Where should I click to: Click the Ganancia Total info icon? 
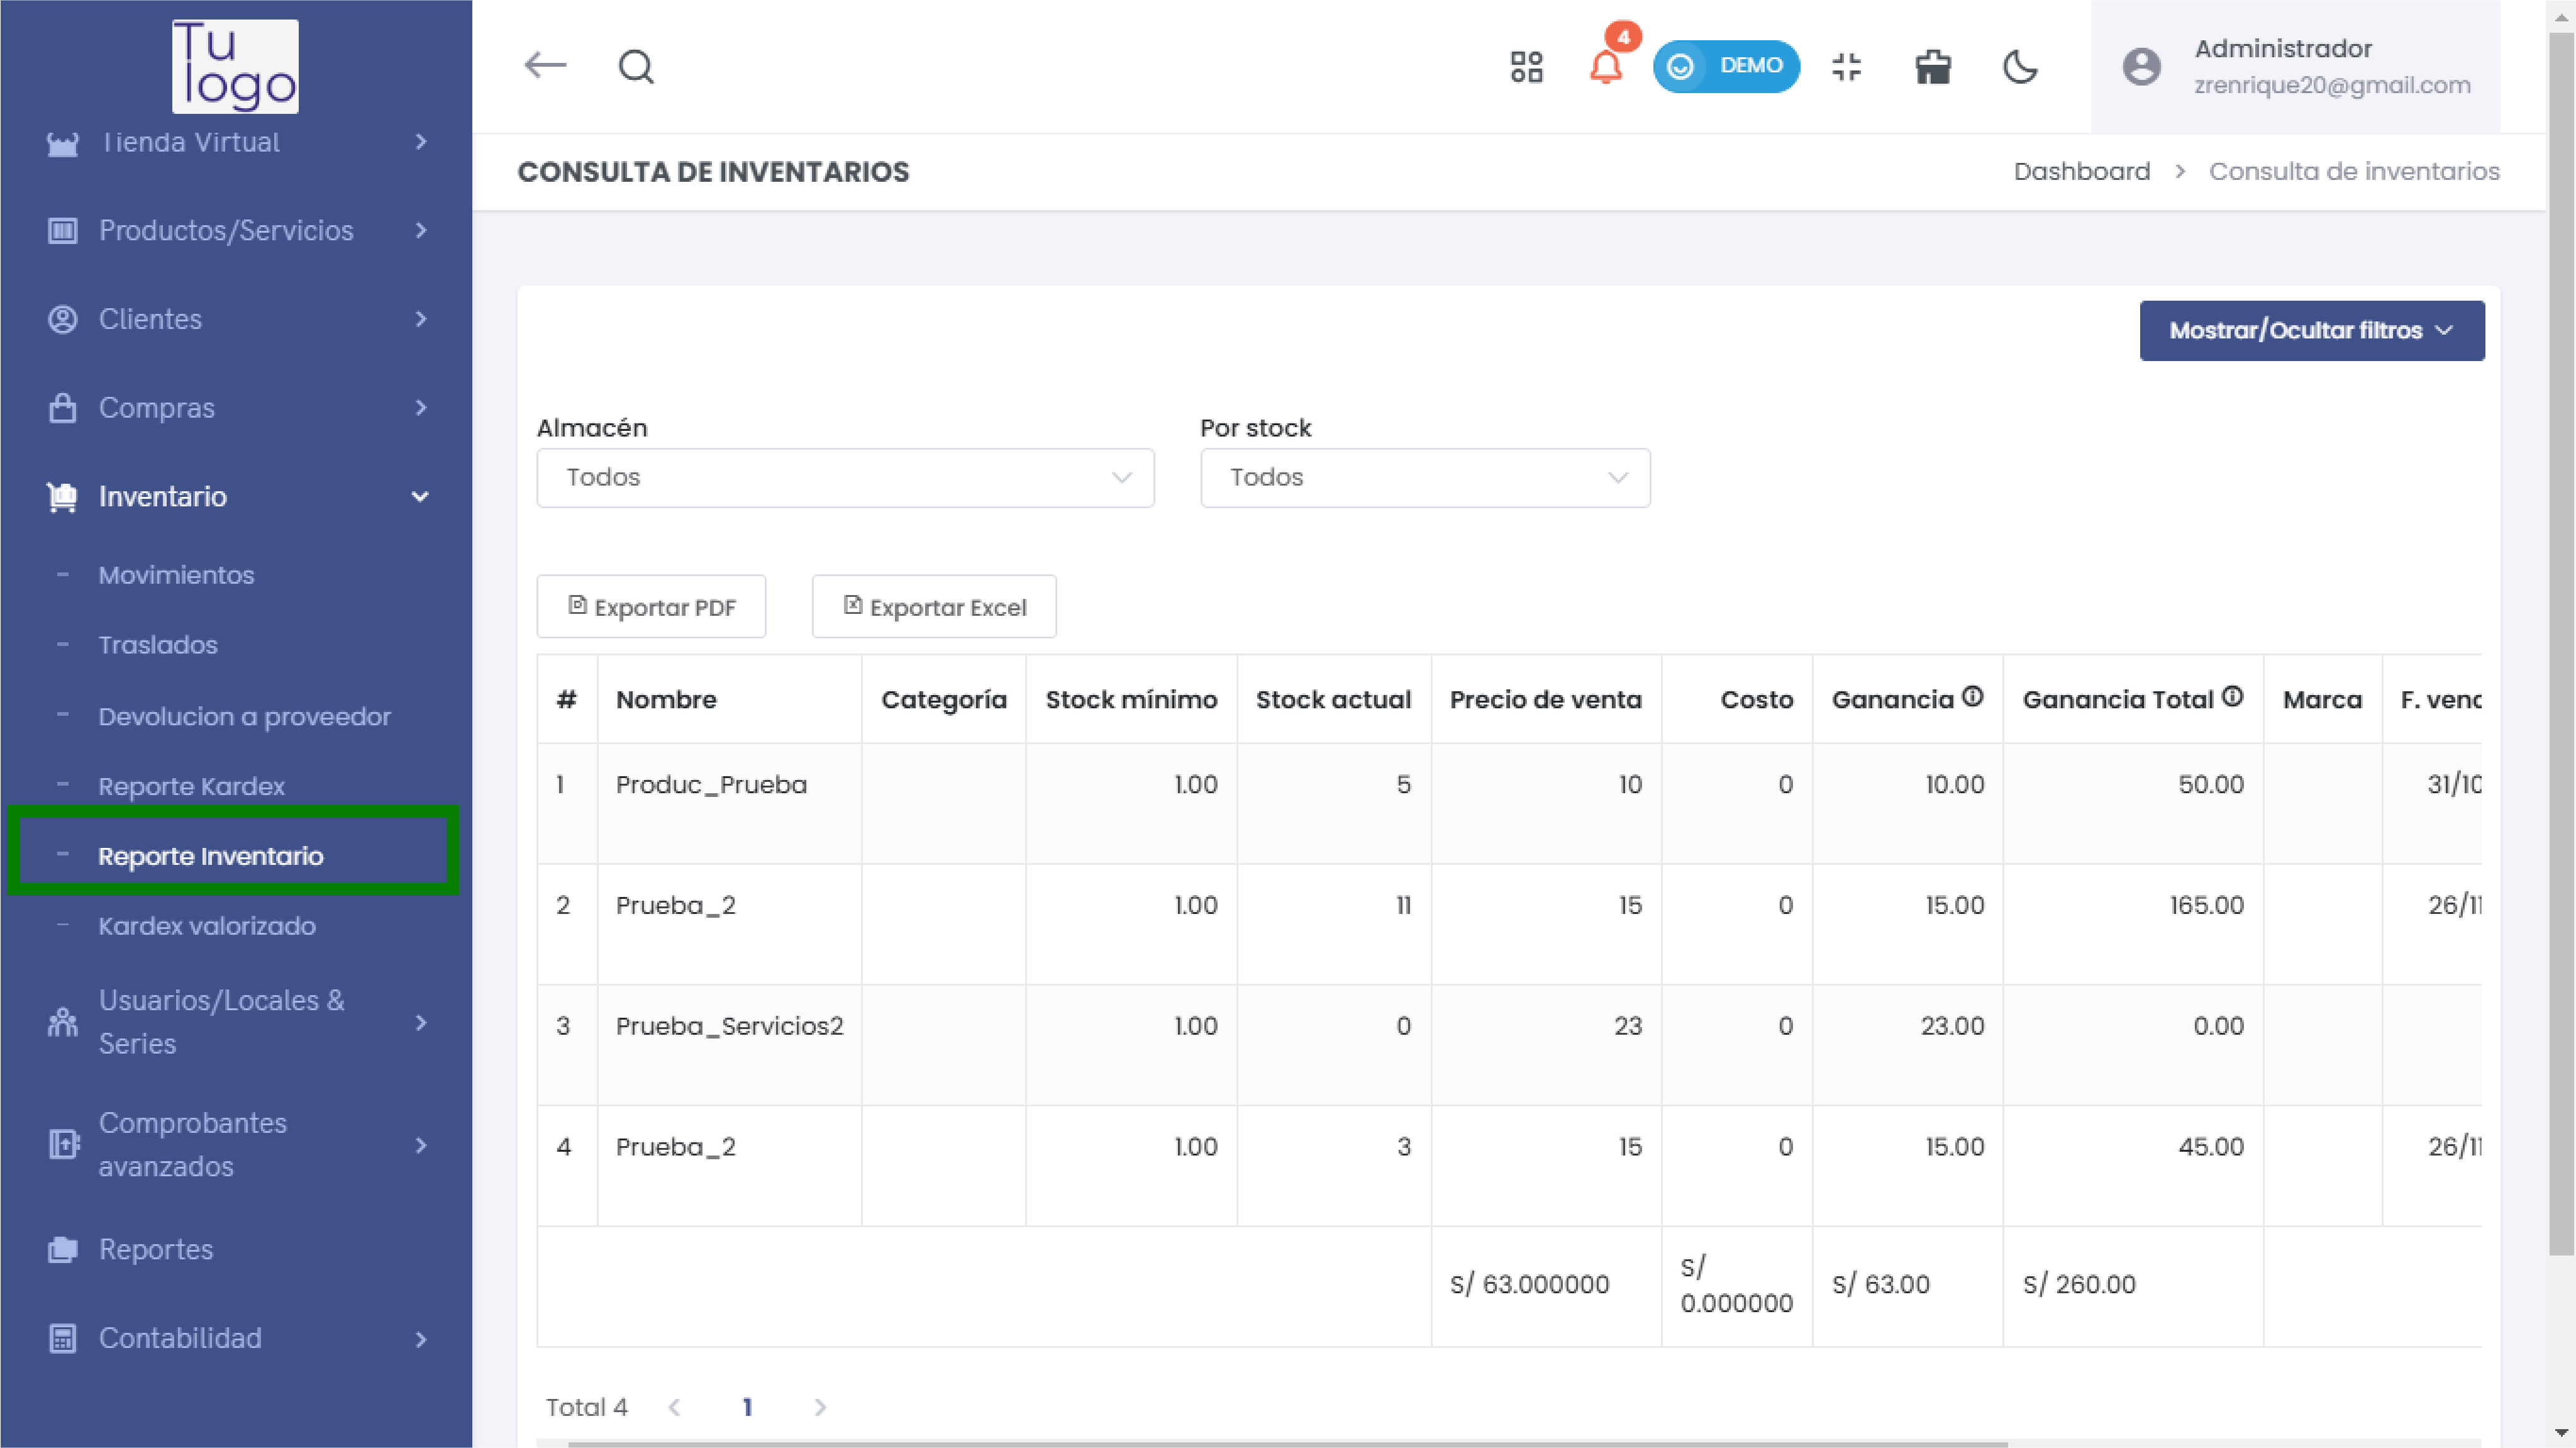click(2232, 697)
